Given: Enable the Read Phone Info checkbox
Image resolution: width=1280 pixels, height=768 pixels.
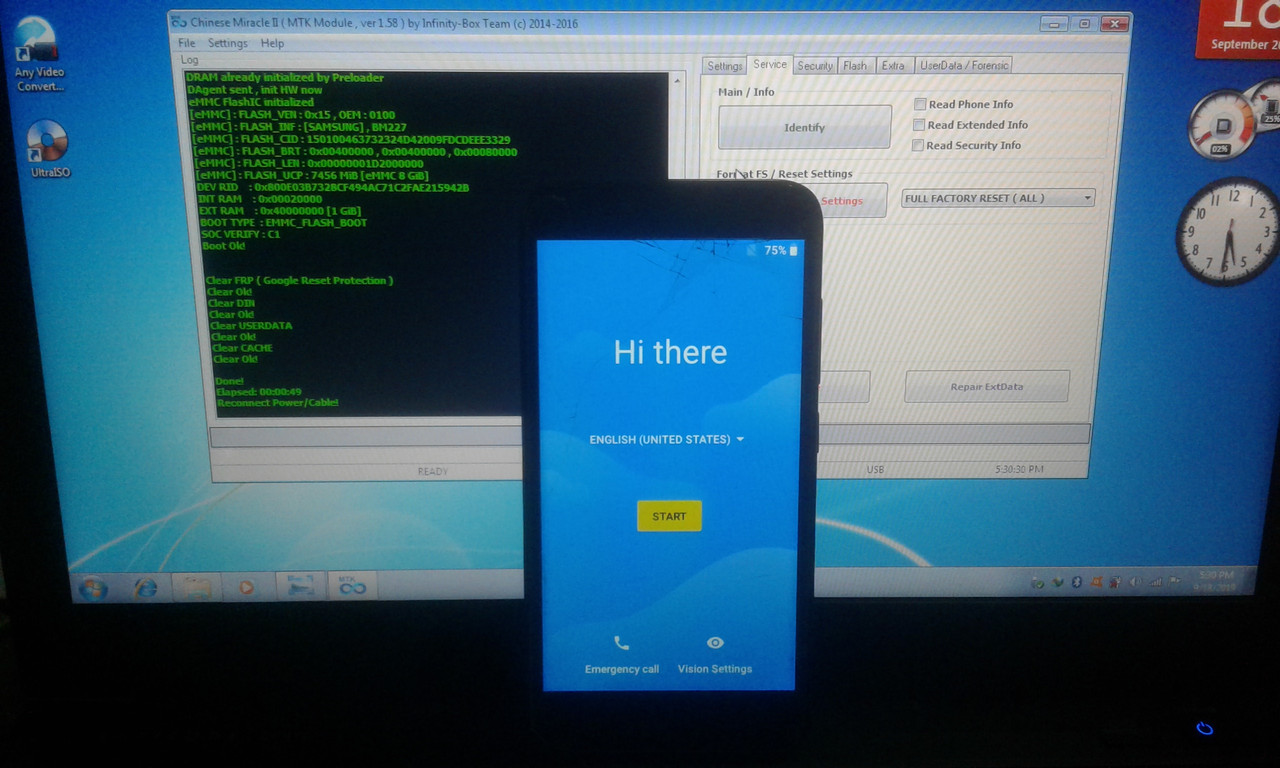Looking at the screenshot, I should (920, 104).
